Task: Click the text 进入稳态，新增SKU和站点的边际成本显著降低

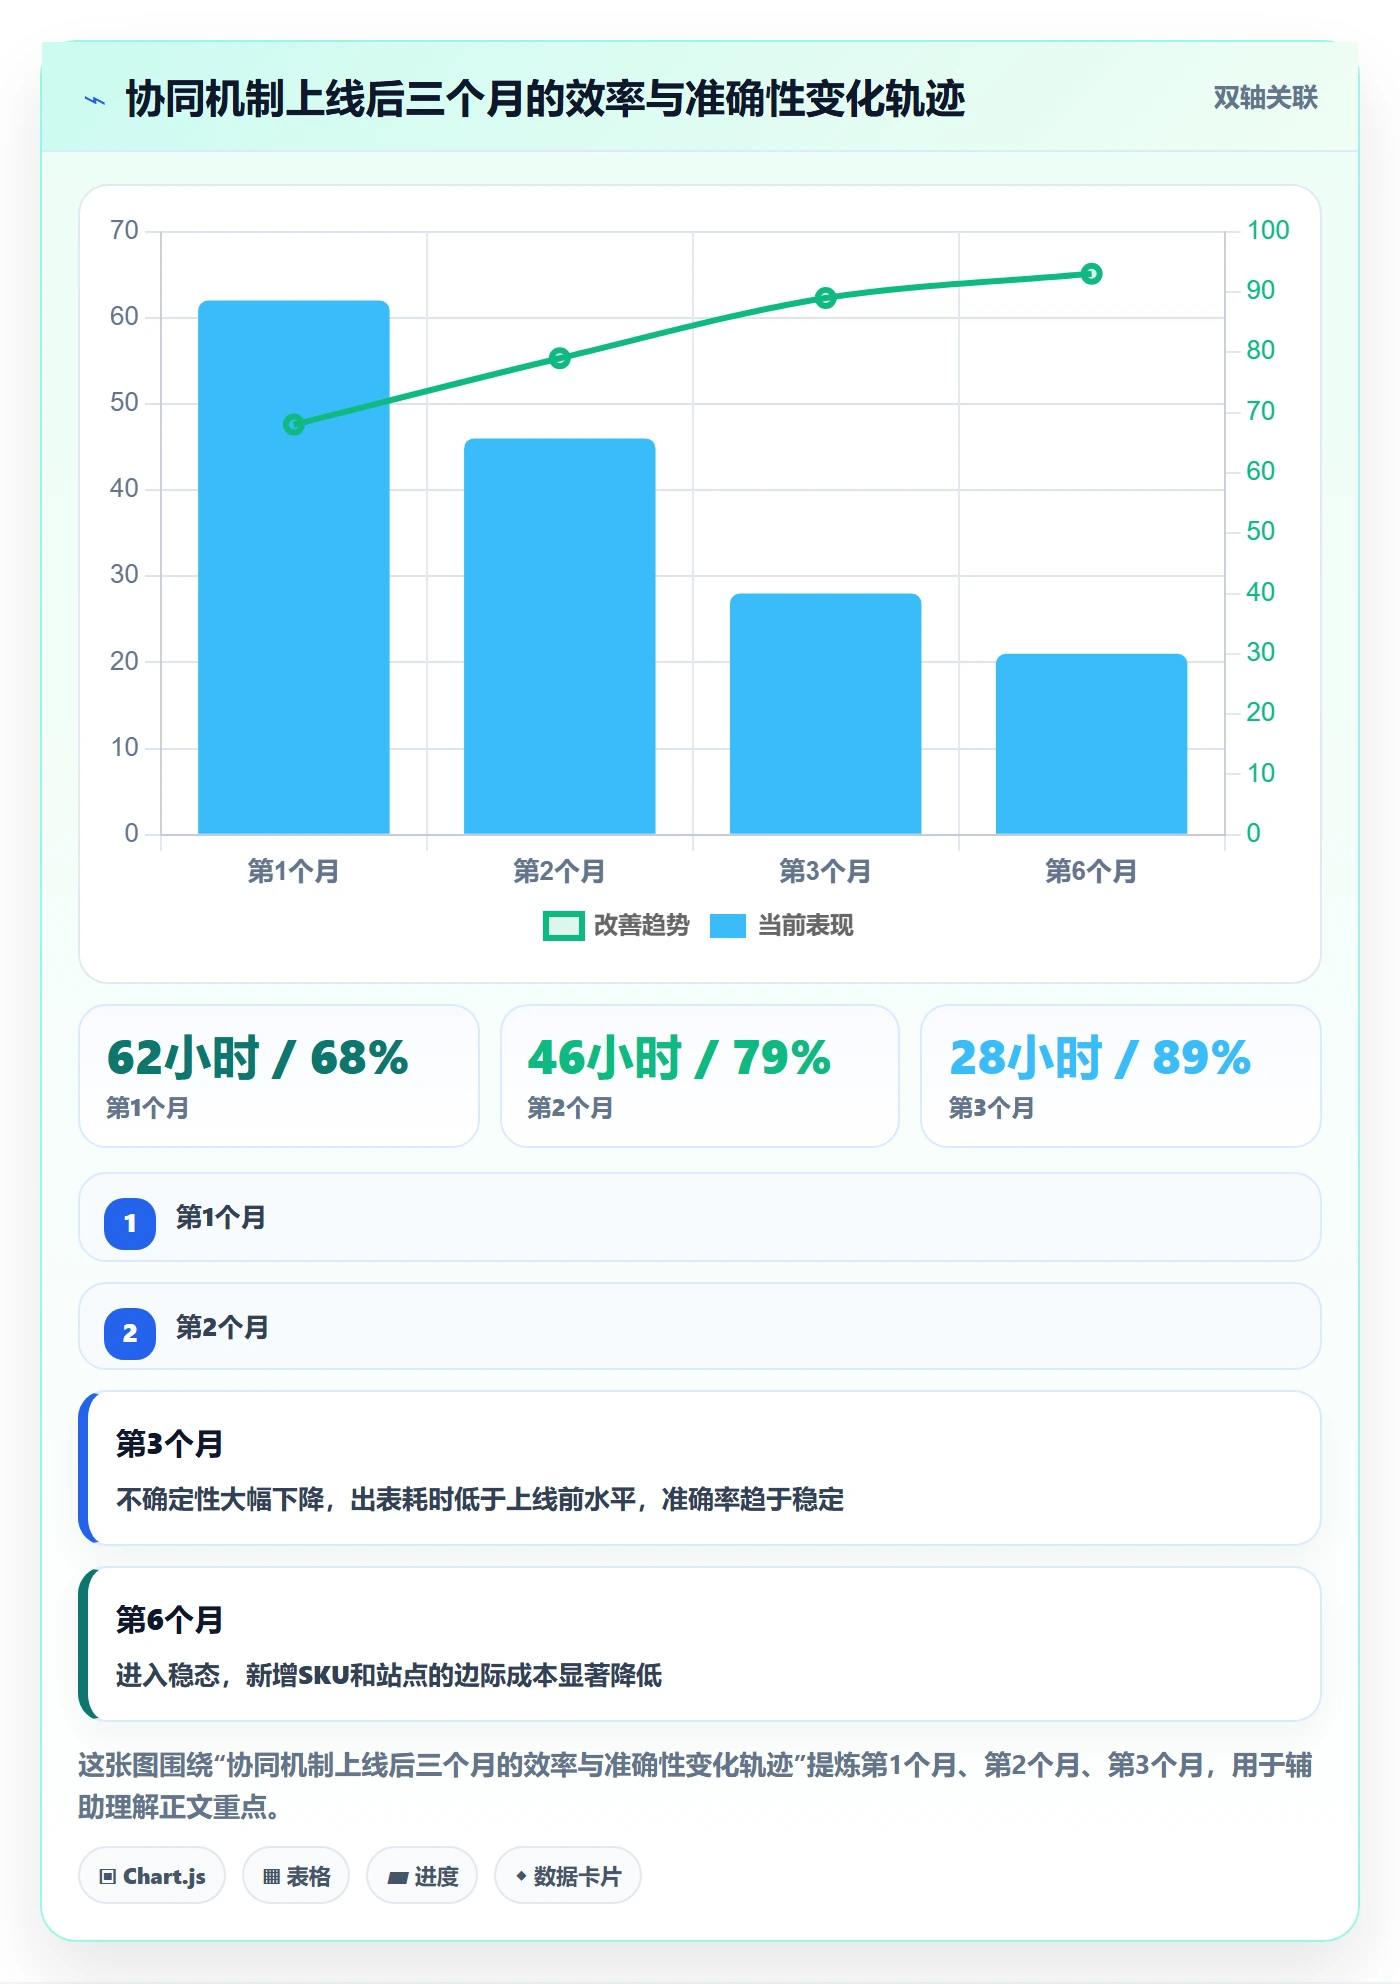Action: [389, 1675]
